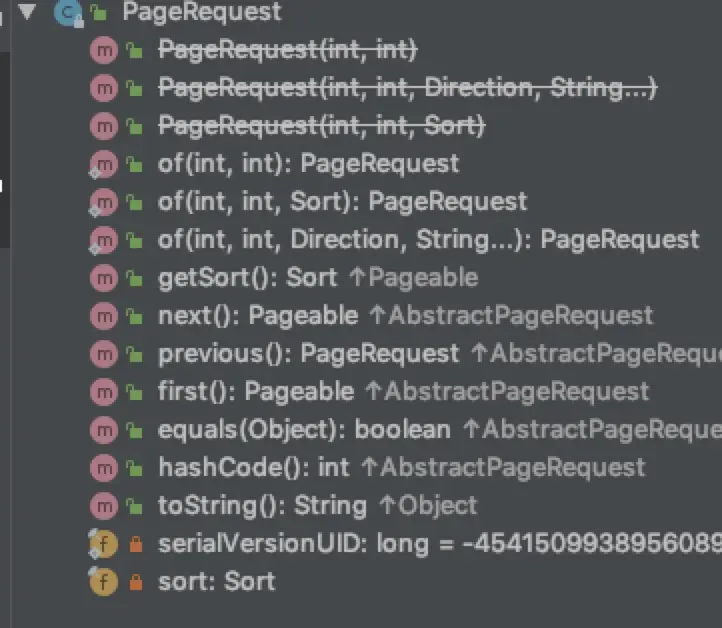Click static method icon for of(int, int)
The image size is (722, 628).
[x=104, y=164]
